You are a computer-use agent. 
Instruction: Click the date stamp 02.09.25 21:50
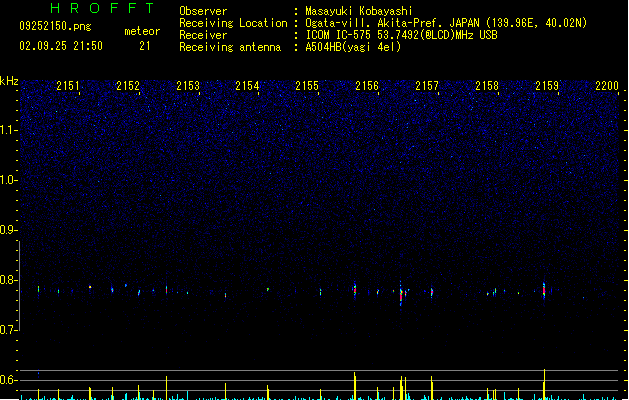(x=61, y=46)
